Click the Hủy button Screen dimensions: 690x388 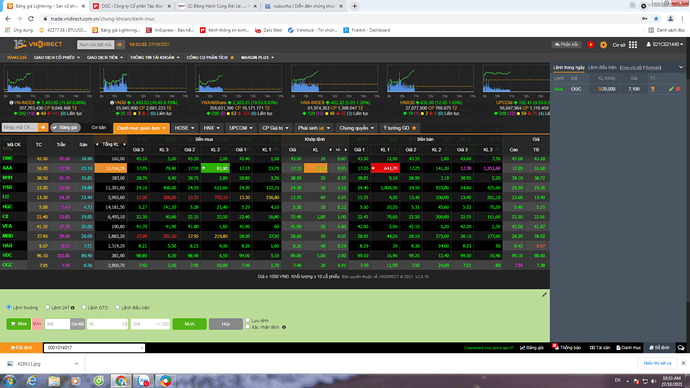pyautogui.click(x=225, y=324)
